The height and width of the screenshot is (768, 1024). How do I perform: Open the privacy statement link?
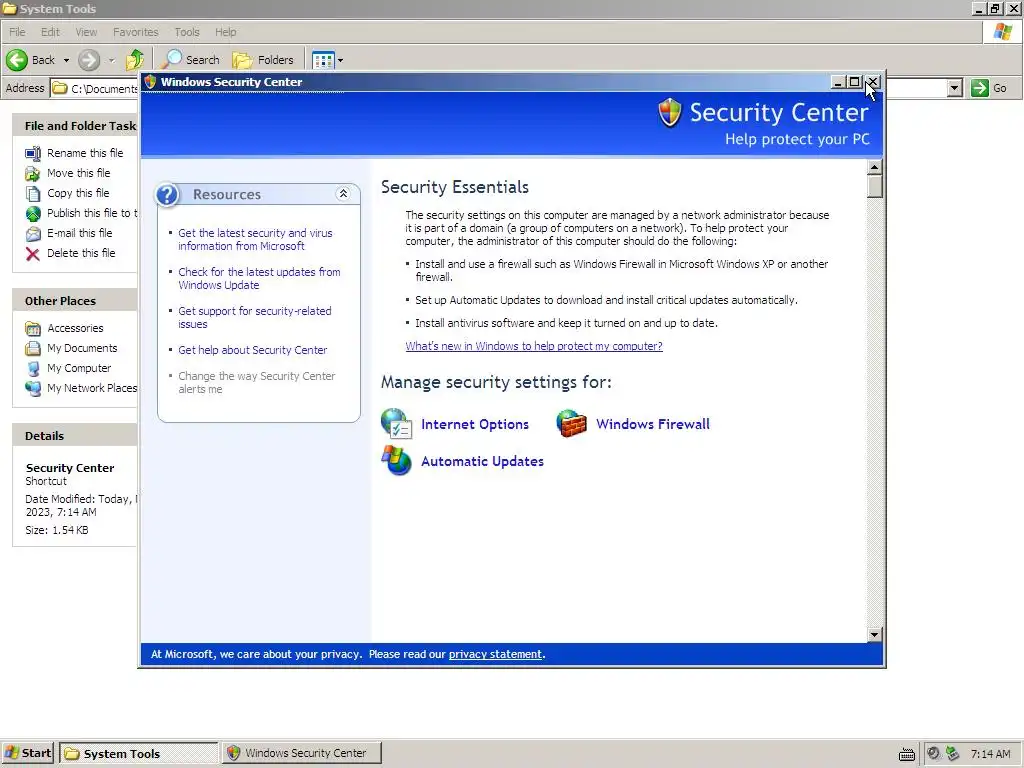[495, 654]
